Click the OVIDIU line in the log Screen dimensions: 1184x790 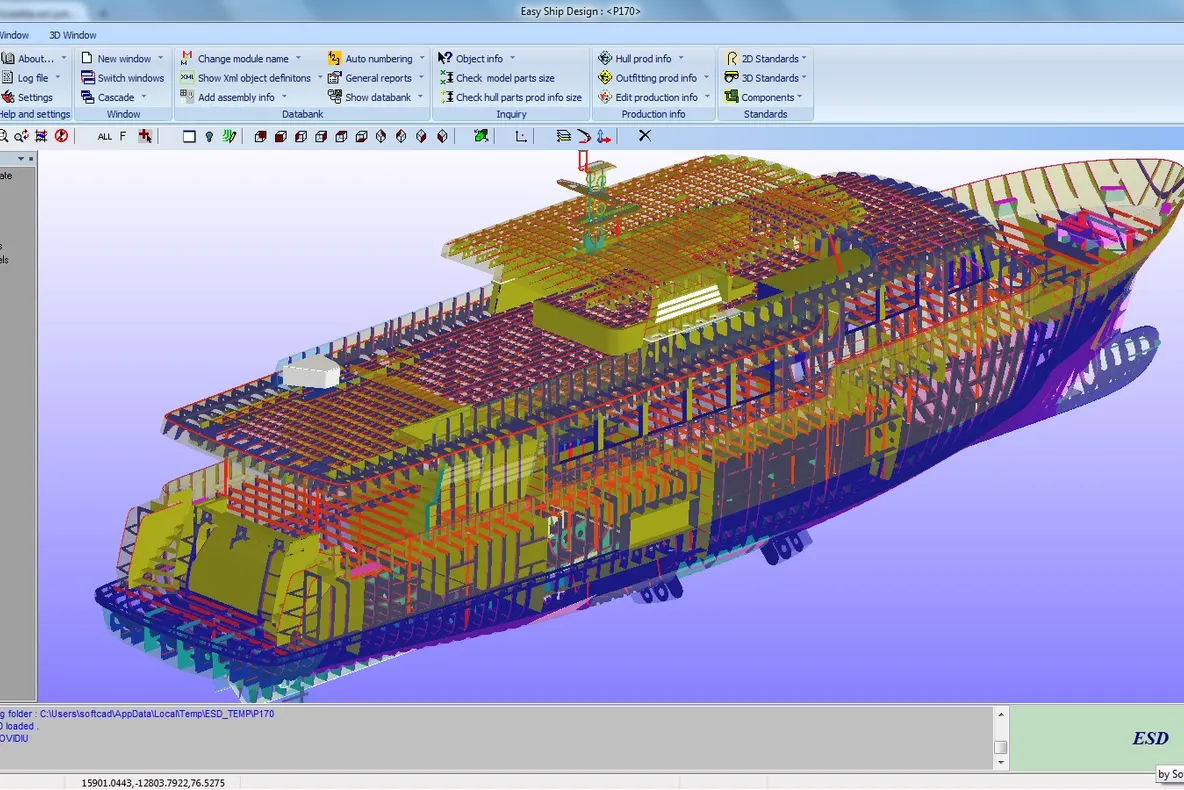(x=14, y=739)
